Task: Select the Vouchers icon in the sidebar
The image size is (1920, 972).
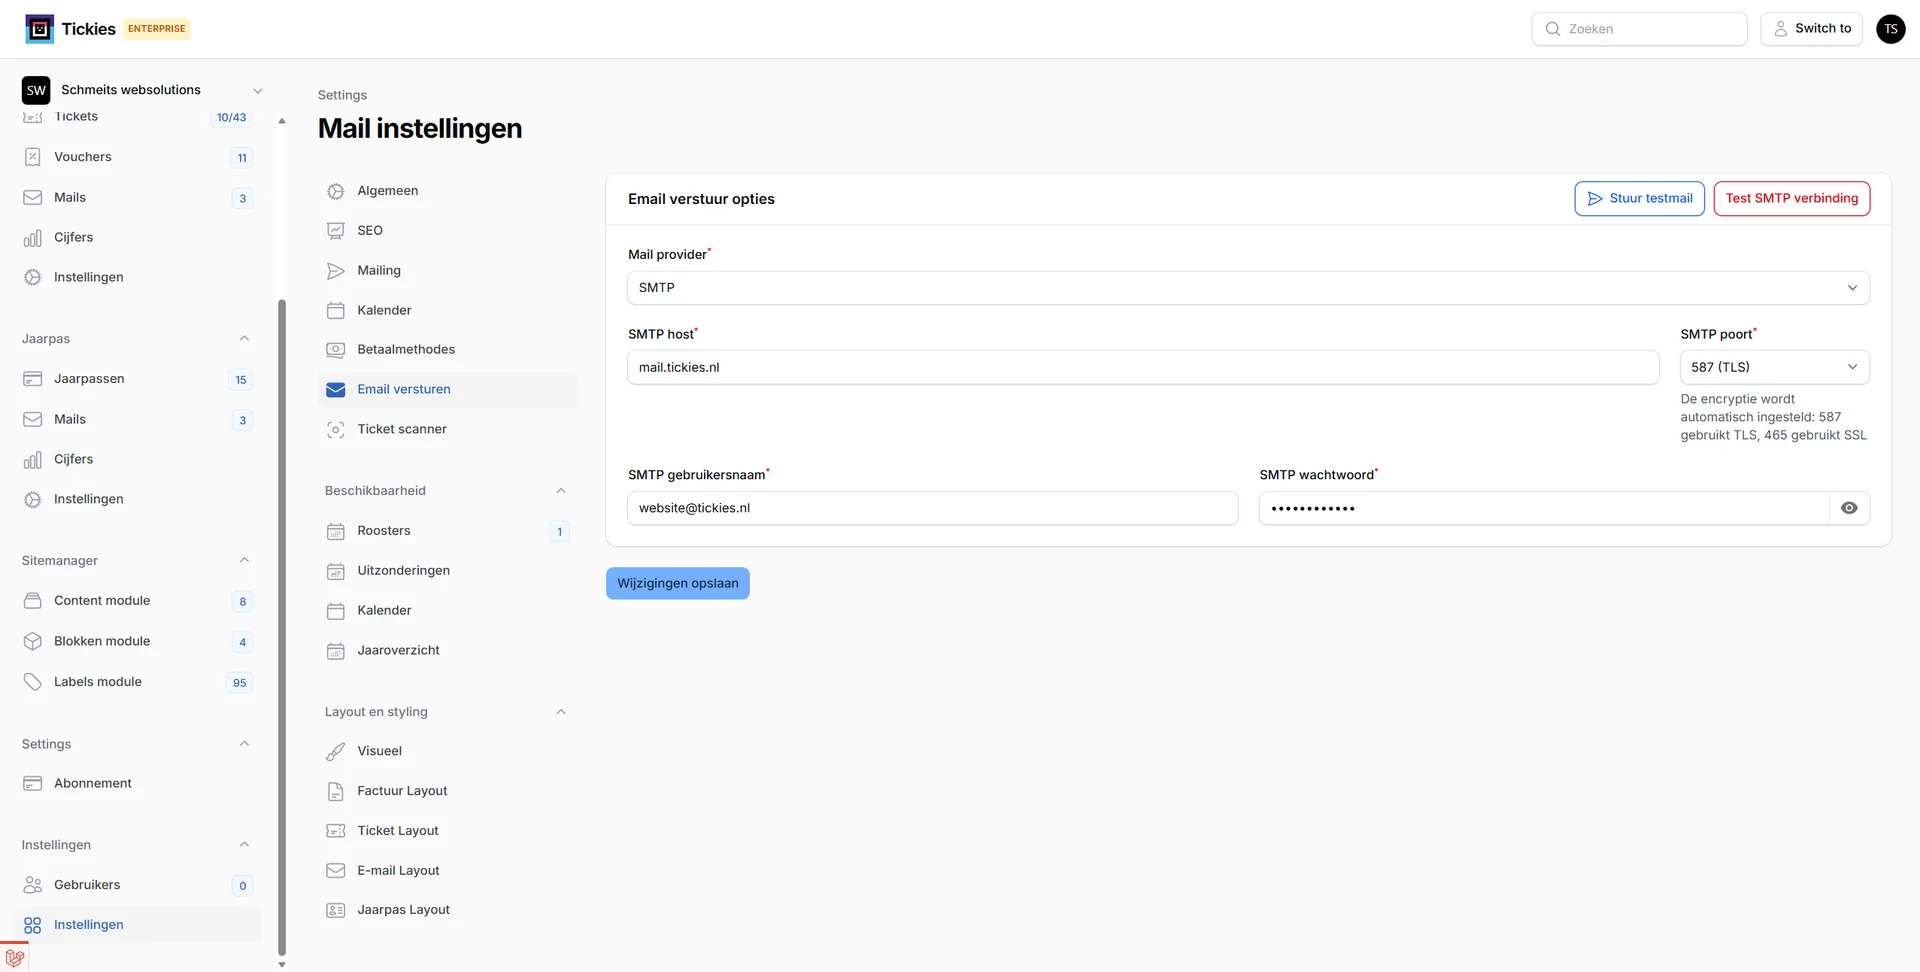Action: pyautogui.click(x=33, y=156)
